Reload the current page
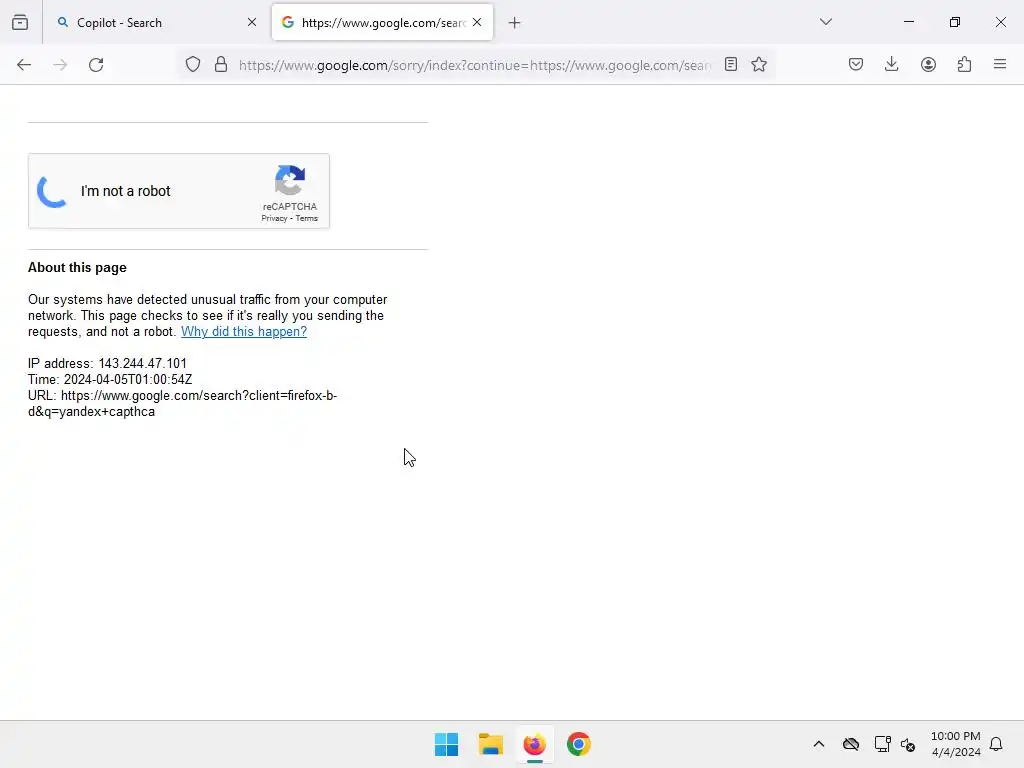Image resolution: width=1024 pixels, height=768 pixels. (96, 65)
